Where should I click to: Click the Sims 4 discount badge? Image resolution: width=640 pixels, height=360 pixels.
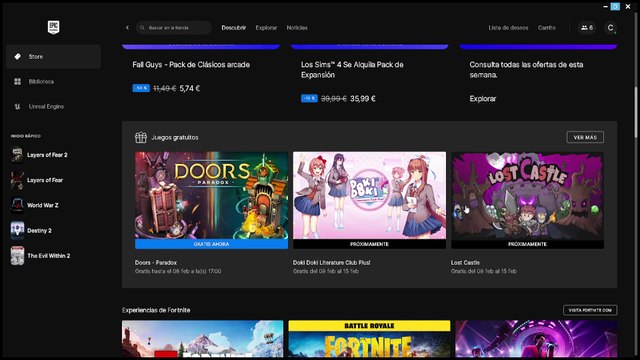point(309,98)
